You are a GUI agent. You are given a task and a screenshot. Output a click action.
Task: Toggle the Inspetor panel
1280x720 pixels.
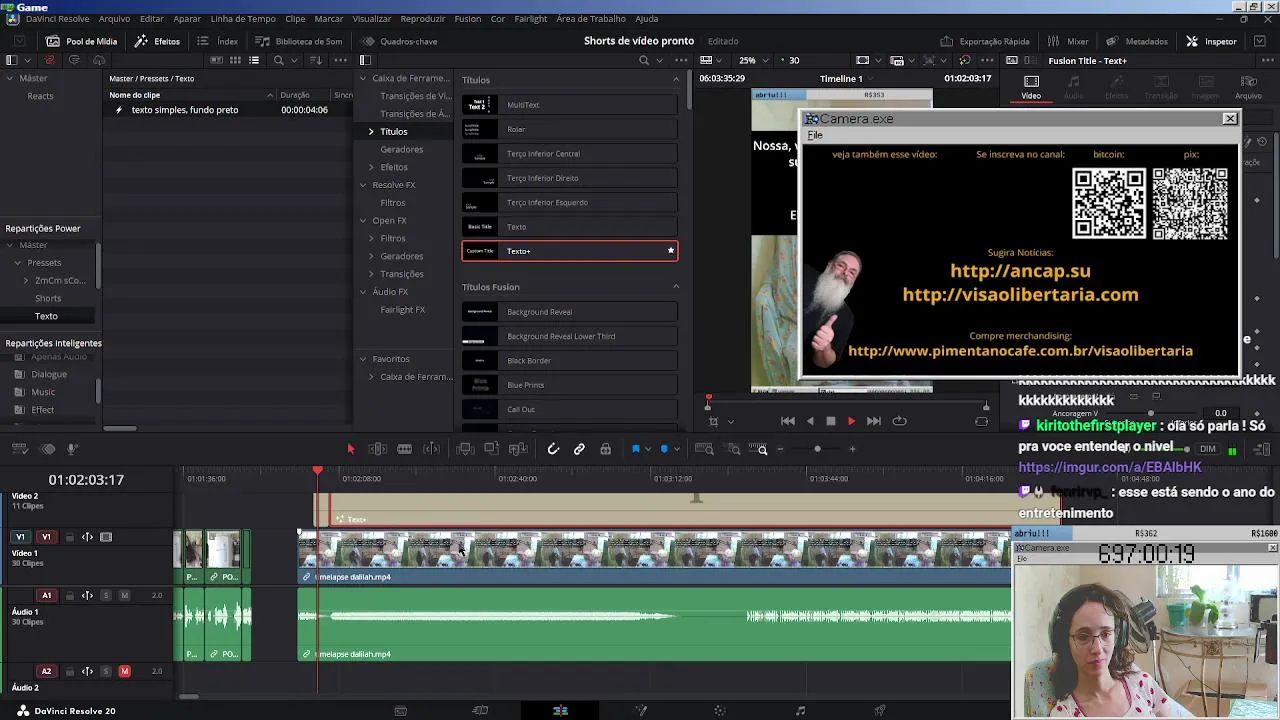point(1211,41)
